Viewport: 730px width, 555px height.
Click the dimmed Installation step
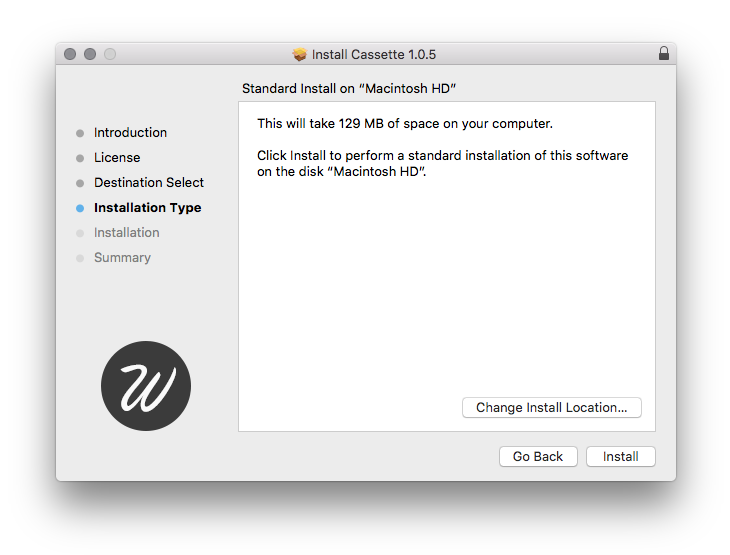(x=126, y=232)
